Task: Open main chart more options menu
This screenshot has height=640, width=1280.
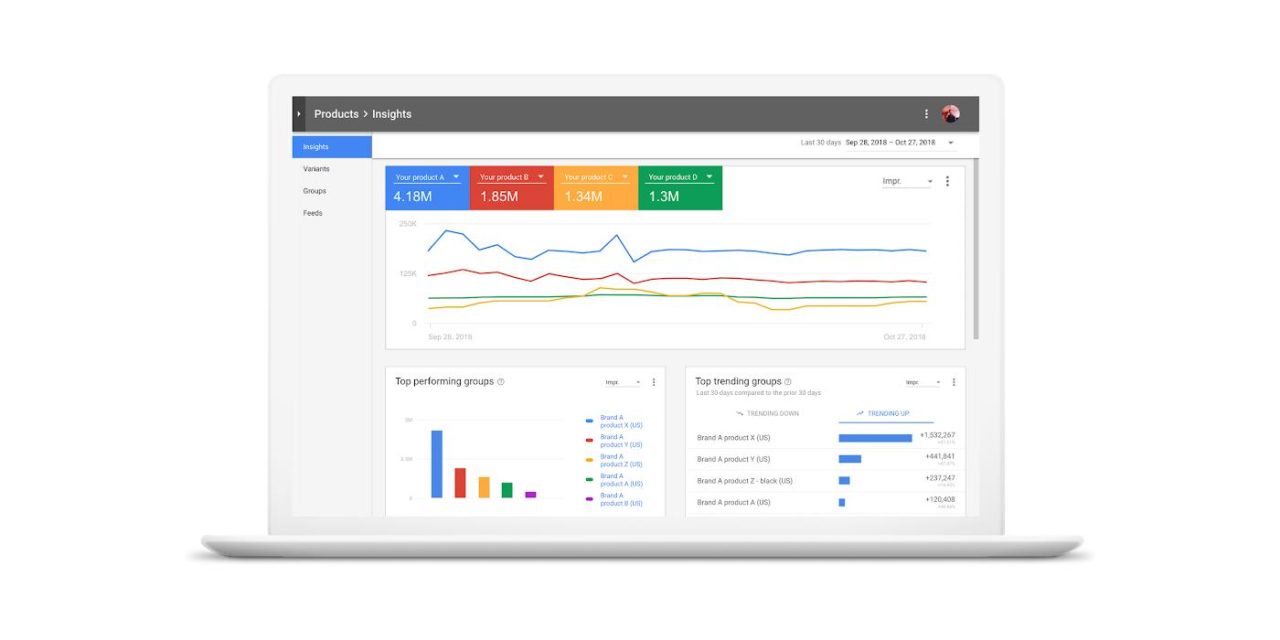Action: 947,181
